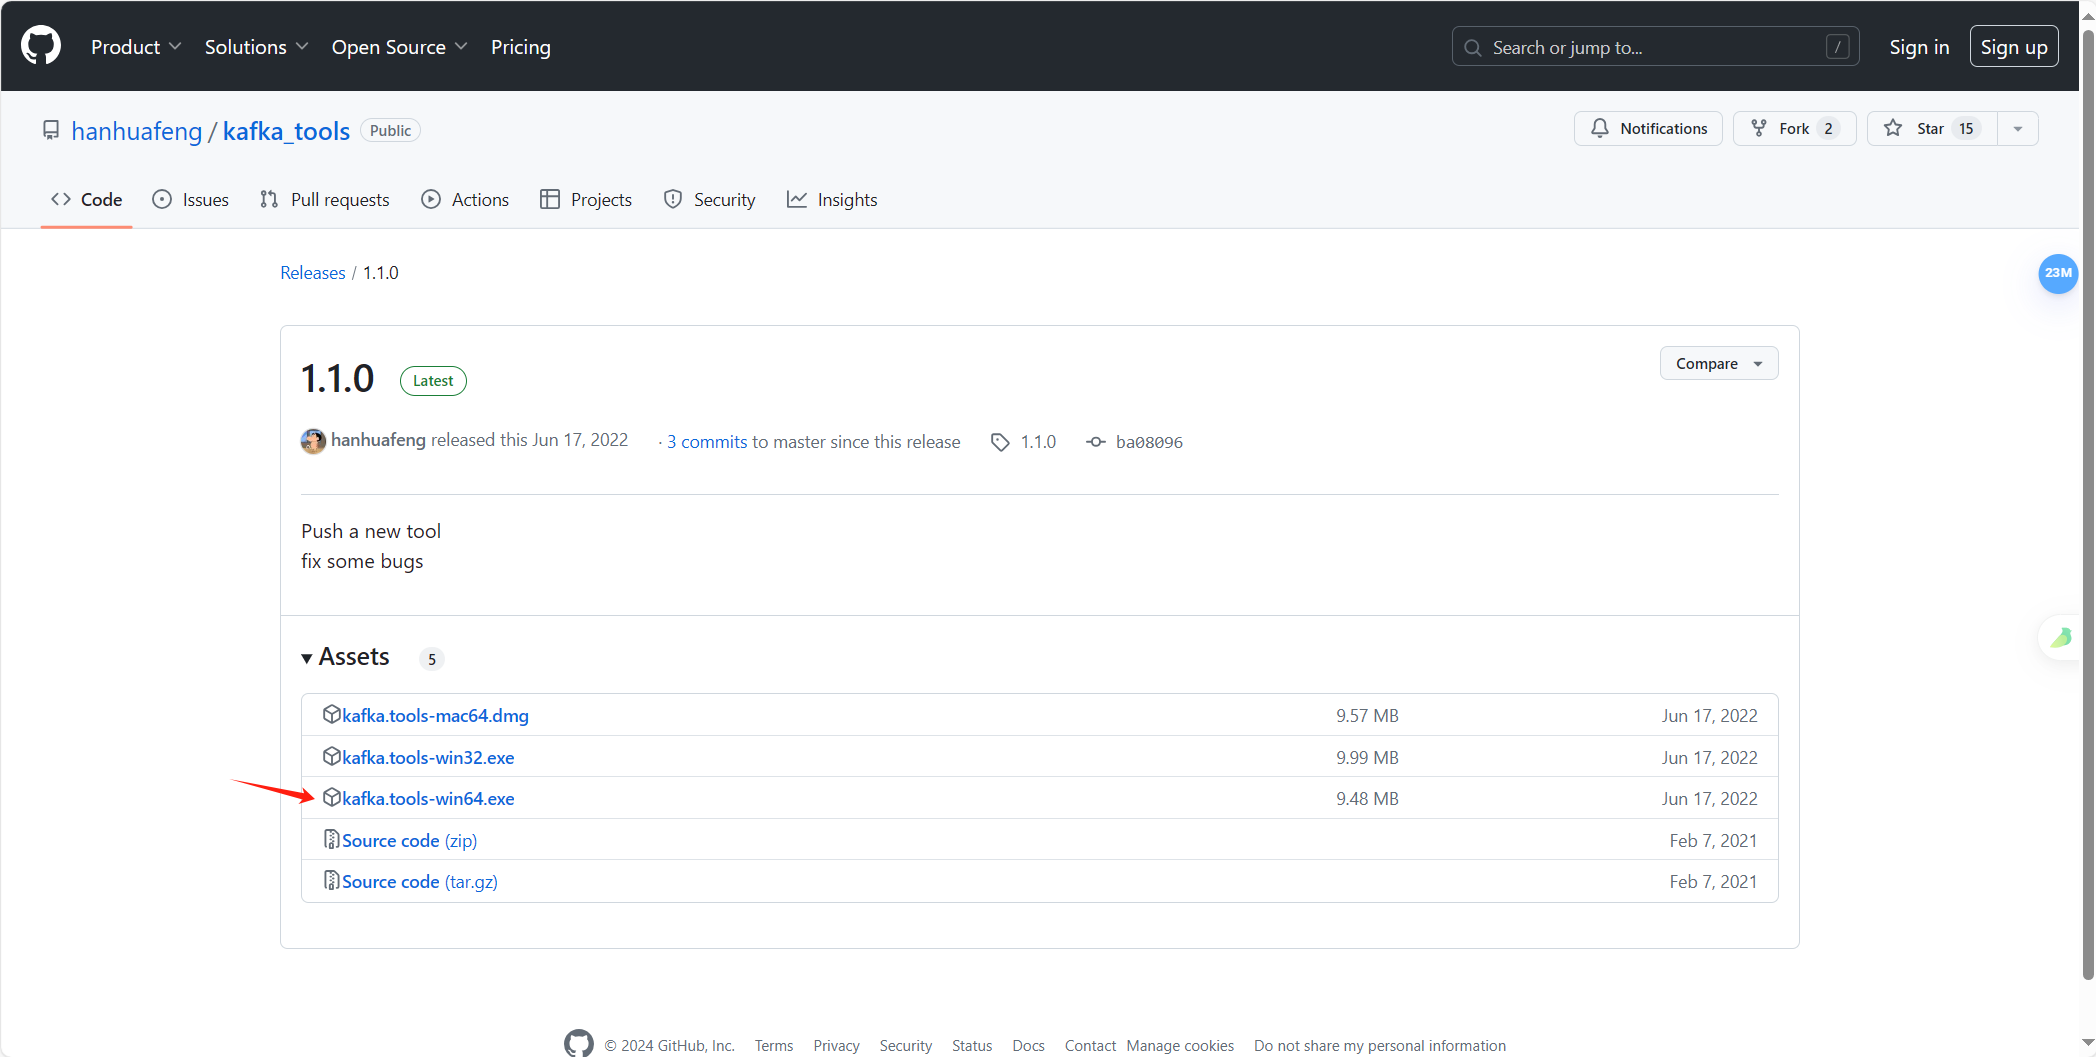
Task: Open the Projects tab
Action: [586, 199]
